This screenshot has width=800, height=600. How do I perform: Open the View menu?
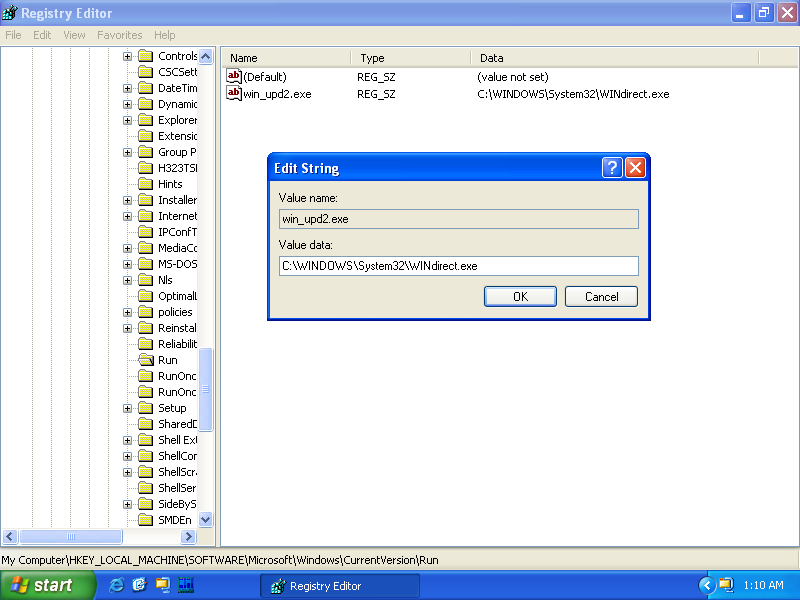click(74, 35)
